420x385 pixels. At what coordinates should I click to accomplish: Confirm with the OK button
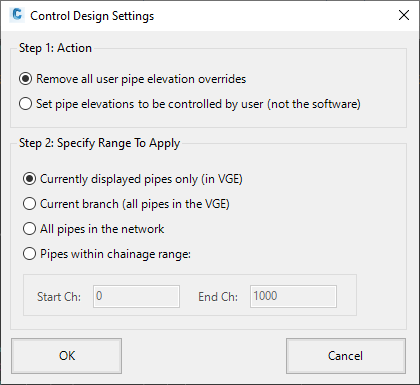click(67, 356)
